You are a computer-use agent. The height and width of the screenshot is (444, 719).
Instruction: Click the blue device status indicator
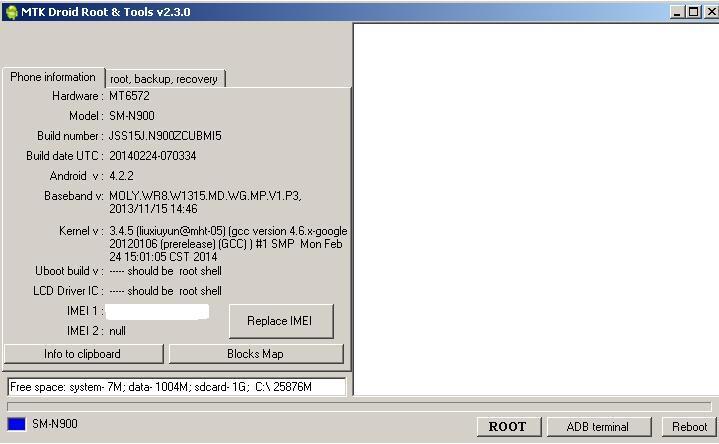tap(16, 425)
